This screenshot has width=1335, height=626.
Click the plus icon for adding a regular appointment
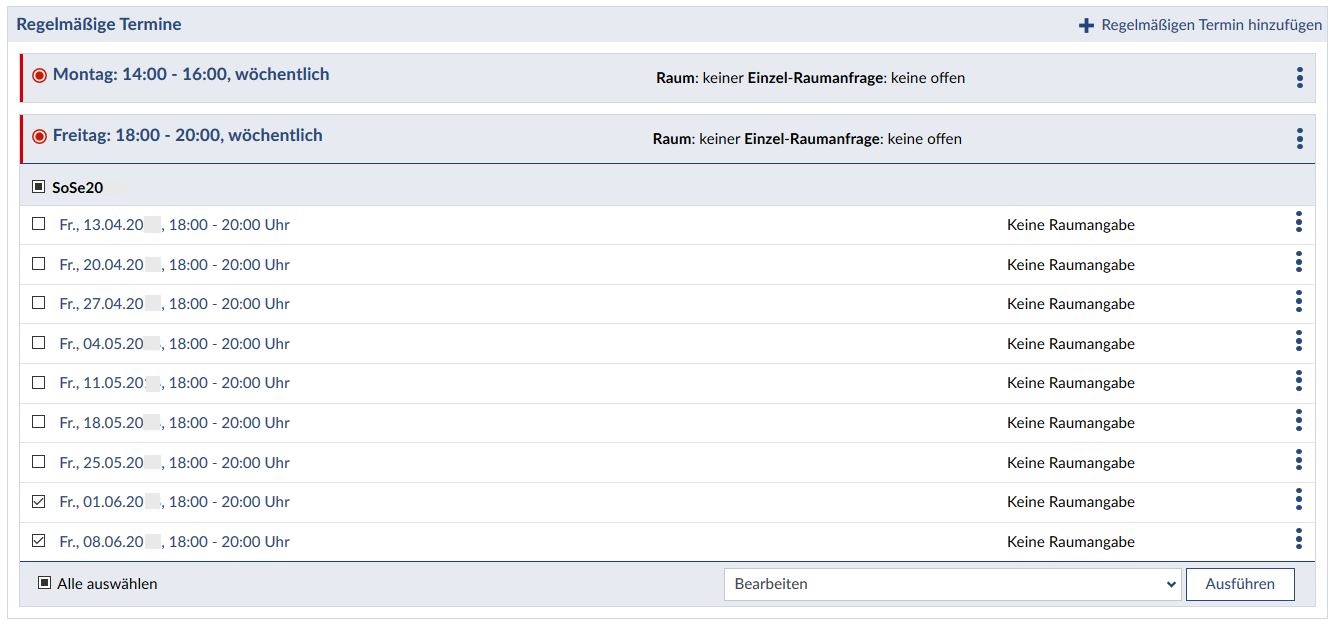coord(1086,26)
